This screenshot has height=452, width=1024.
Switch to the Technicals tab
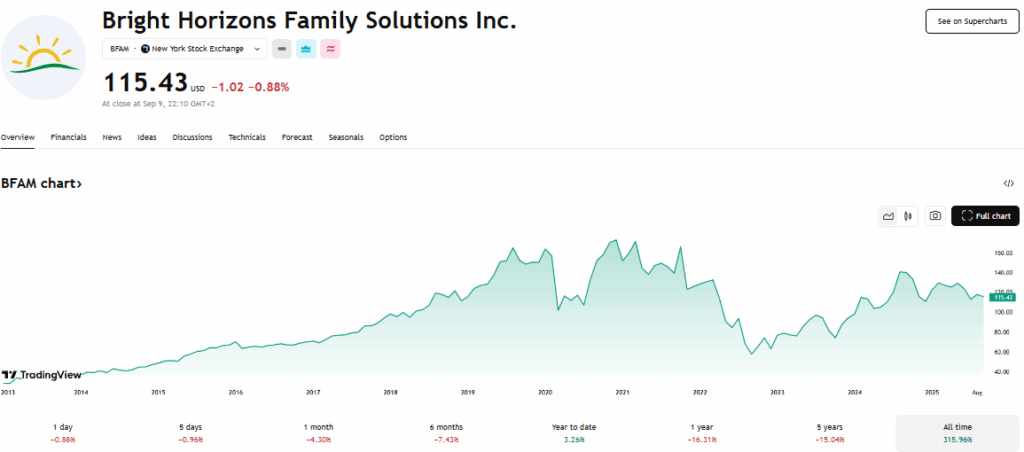tap(247, 137)
